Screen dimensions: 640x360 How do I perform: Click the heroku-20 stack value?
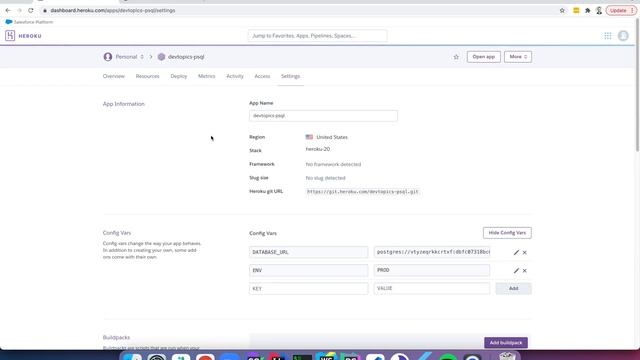[318, 149]
